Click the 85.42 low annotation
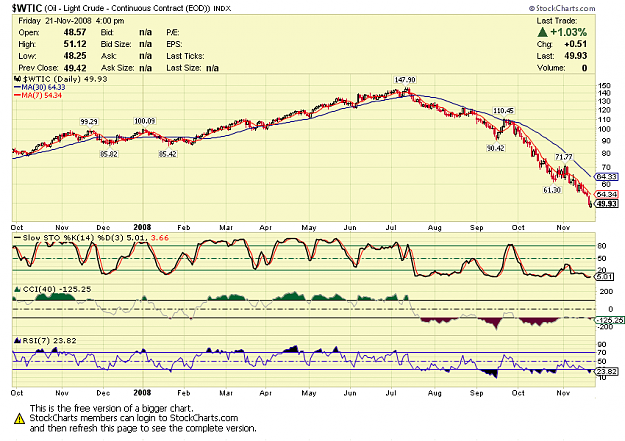 [x=167, y=154]
